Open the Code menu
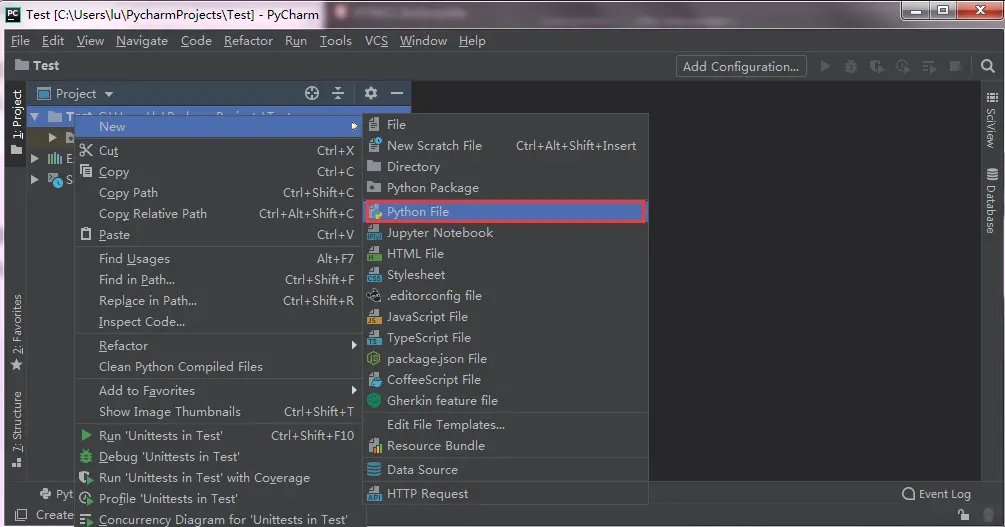This screenshot has width=1005, height=527. [x=196, y=40]
